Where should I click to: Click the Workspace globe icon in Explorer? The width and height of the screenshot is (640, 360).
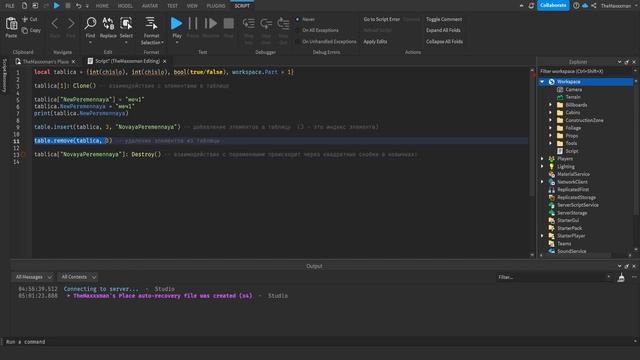point(551,82)
